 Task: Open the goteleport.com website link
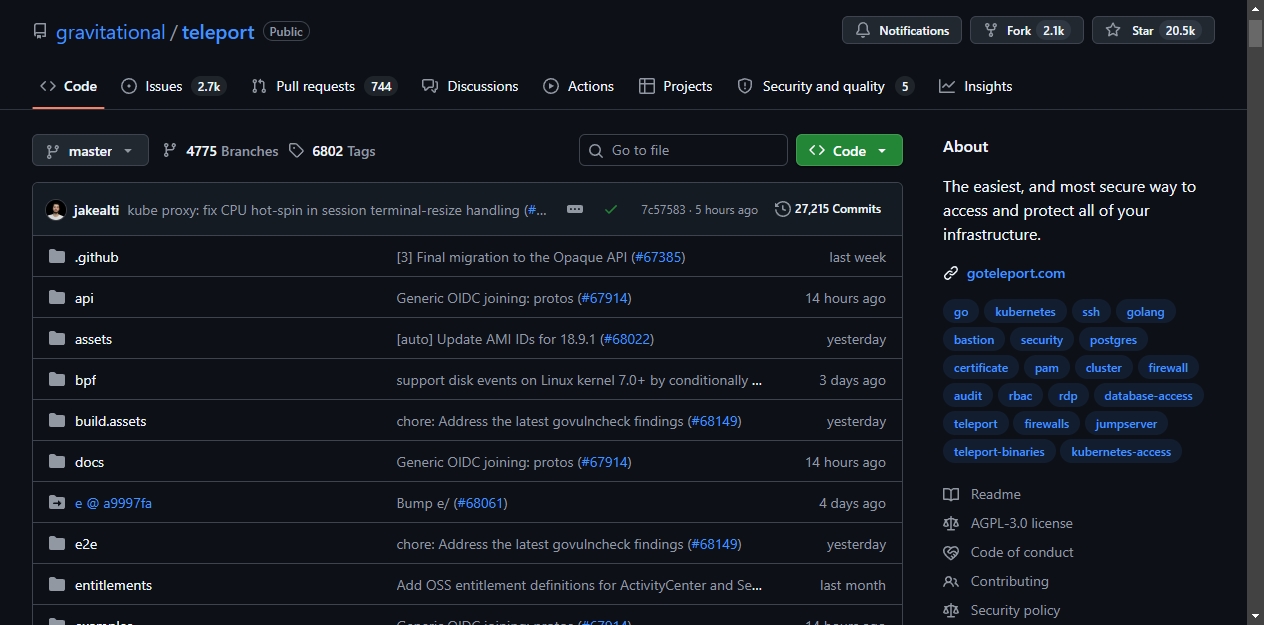point(1016,273)
